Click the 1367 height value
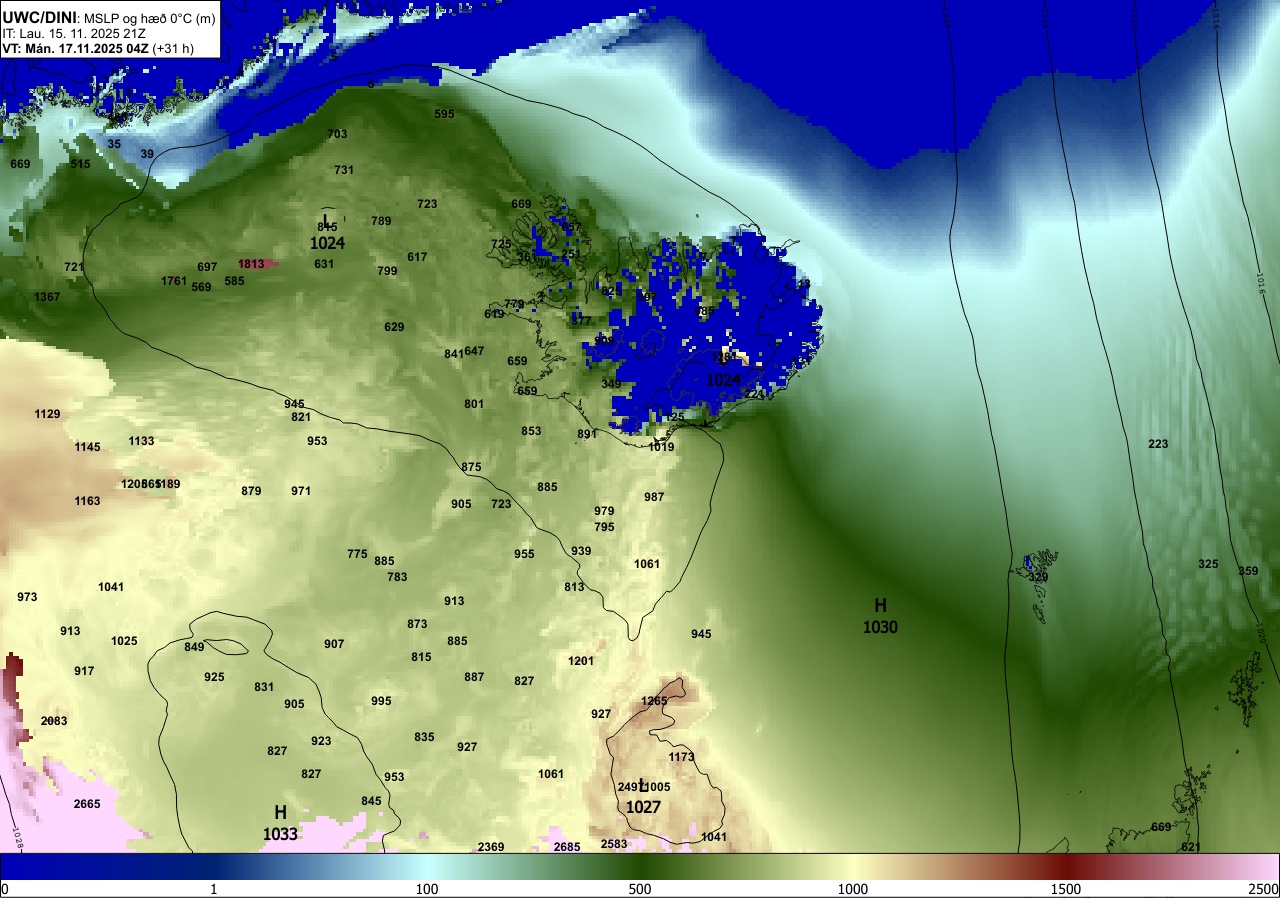 (47, 297)
